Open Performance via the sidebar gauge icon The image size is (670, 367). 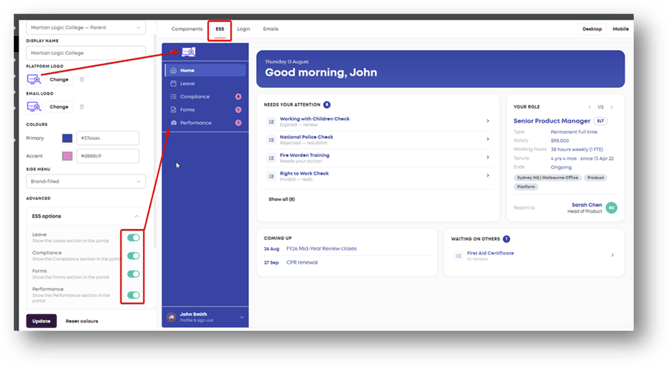pyautogui.click(x=173, y=123)
